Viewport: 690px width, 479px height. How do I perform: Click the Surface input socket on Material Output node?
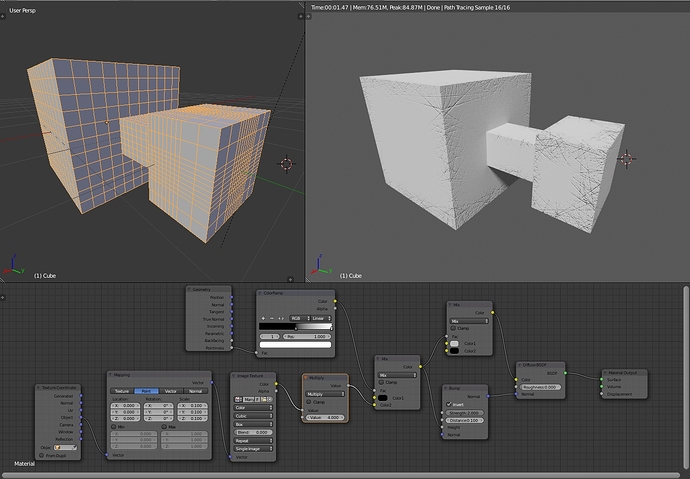(x=602, y=380)
